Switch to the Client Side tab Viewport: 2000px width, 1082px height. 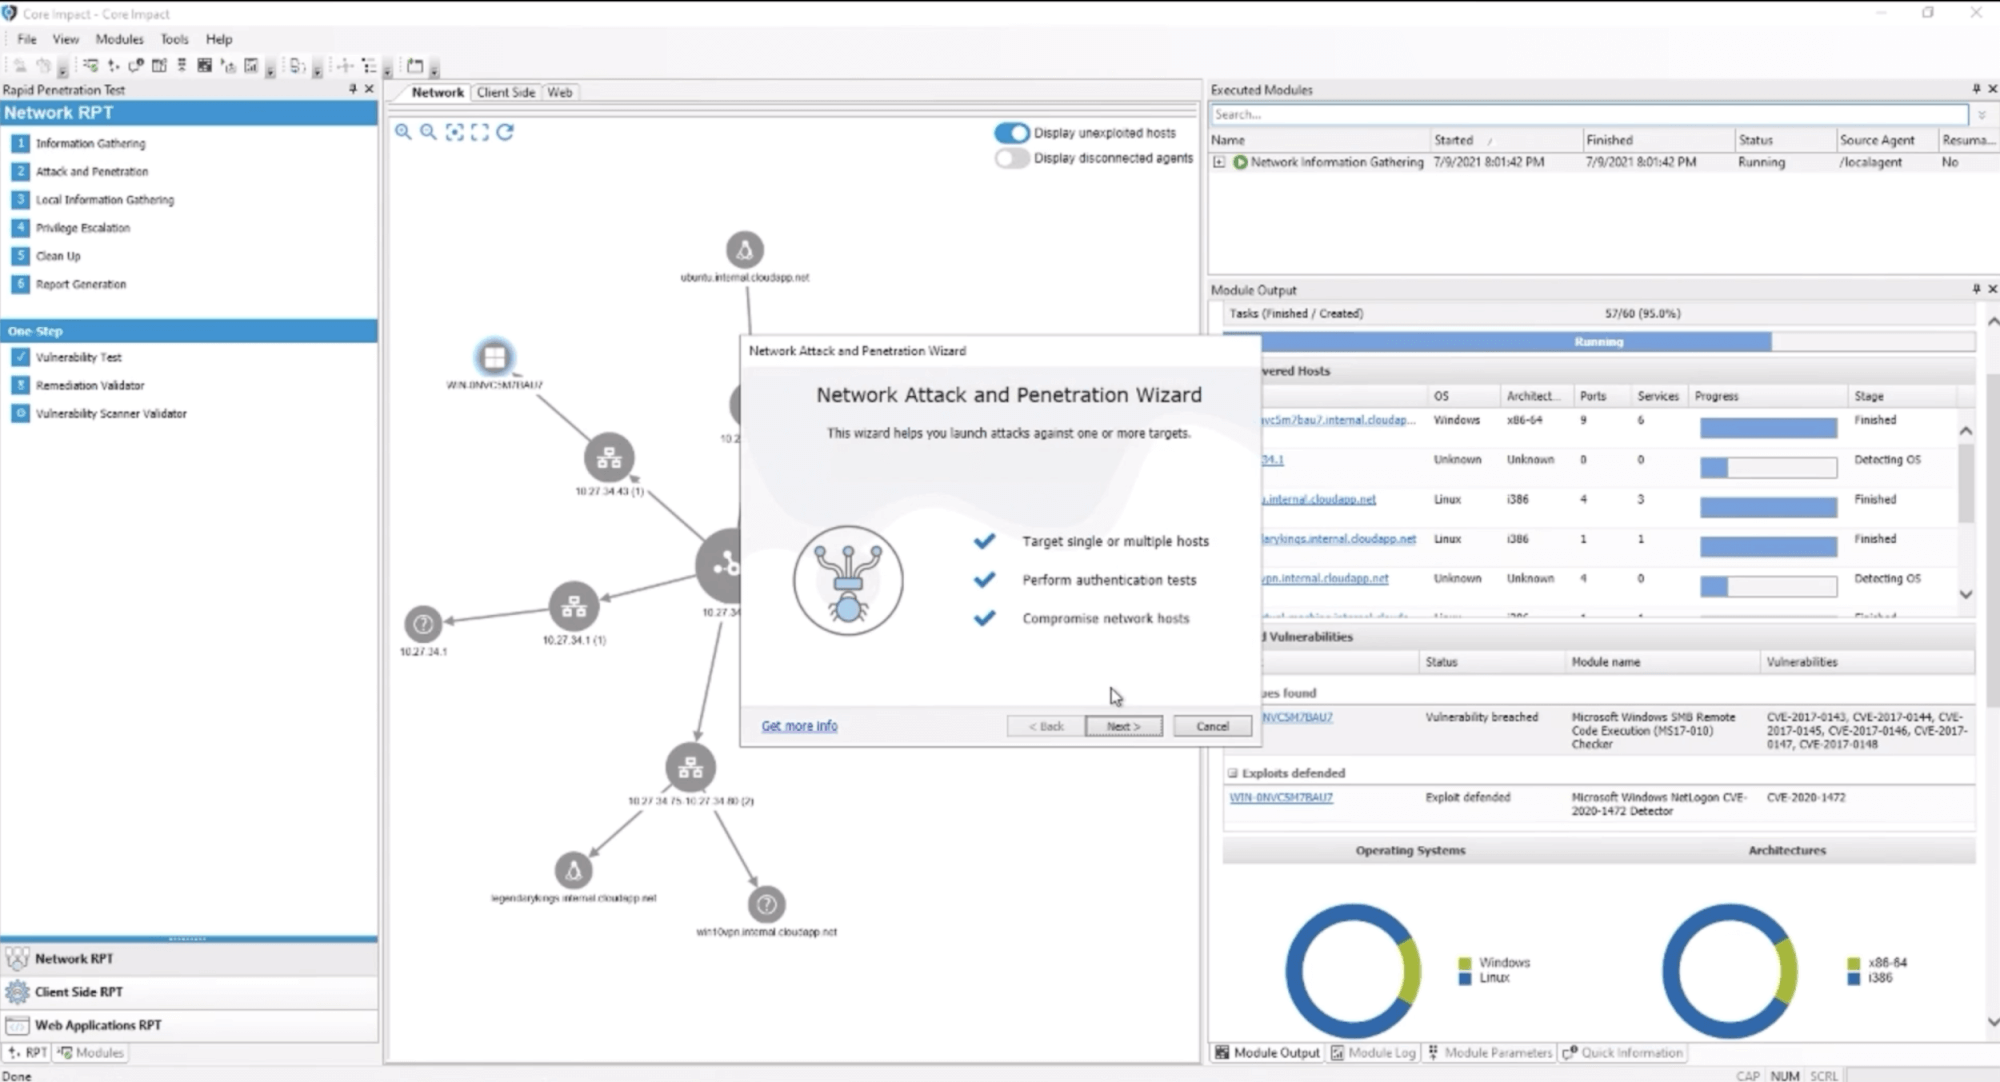pyautogui.click(x=505, y=92)
